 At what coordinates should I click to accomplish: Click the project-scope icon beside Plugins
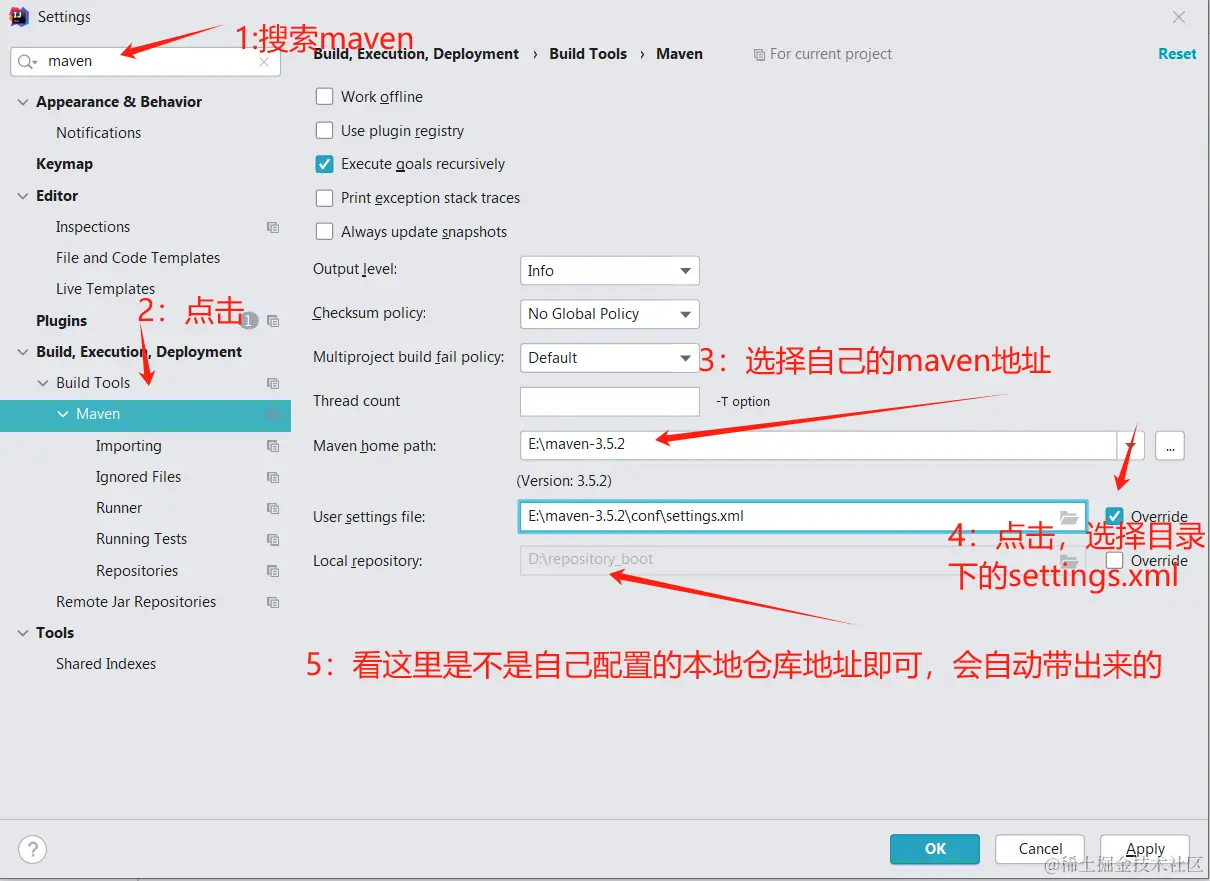tap(273, 321)
